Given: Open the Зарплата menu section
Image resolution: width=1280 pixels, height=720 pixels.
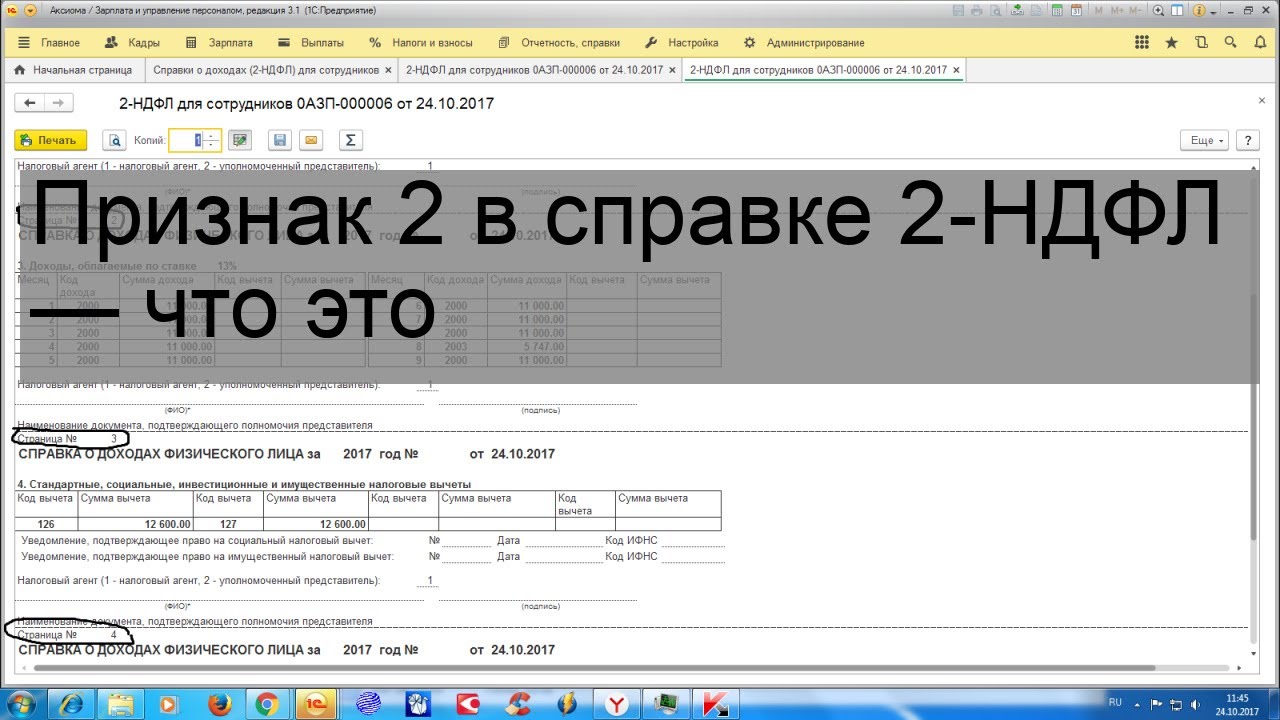Looking at the screenshot, I should pos(219,43).
